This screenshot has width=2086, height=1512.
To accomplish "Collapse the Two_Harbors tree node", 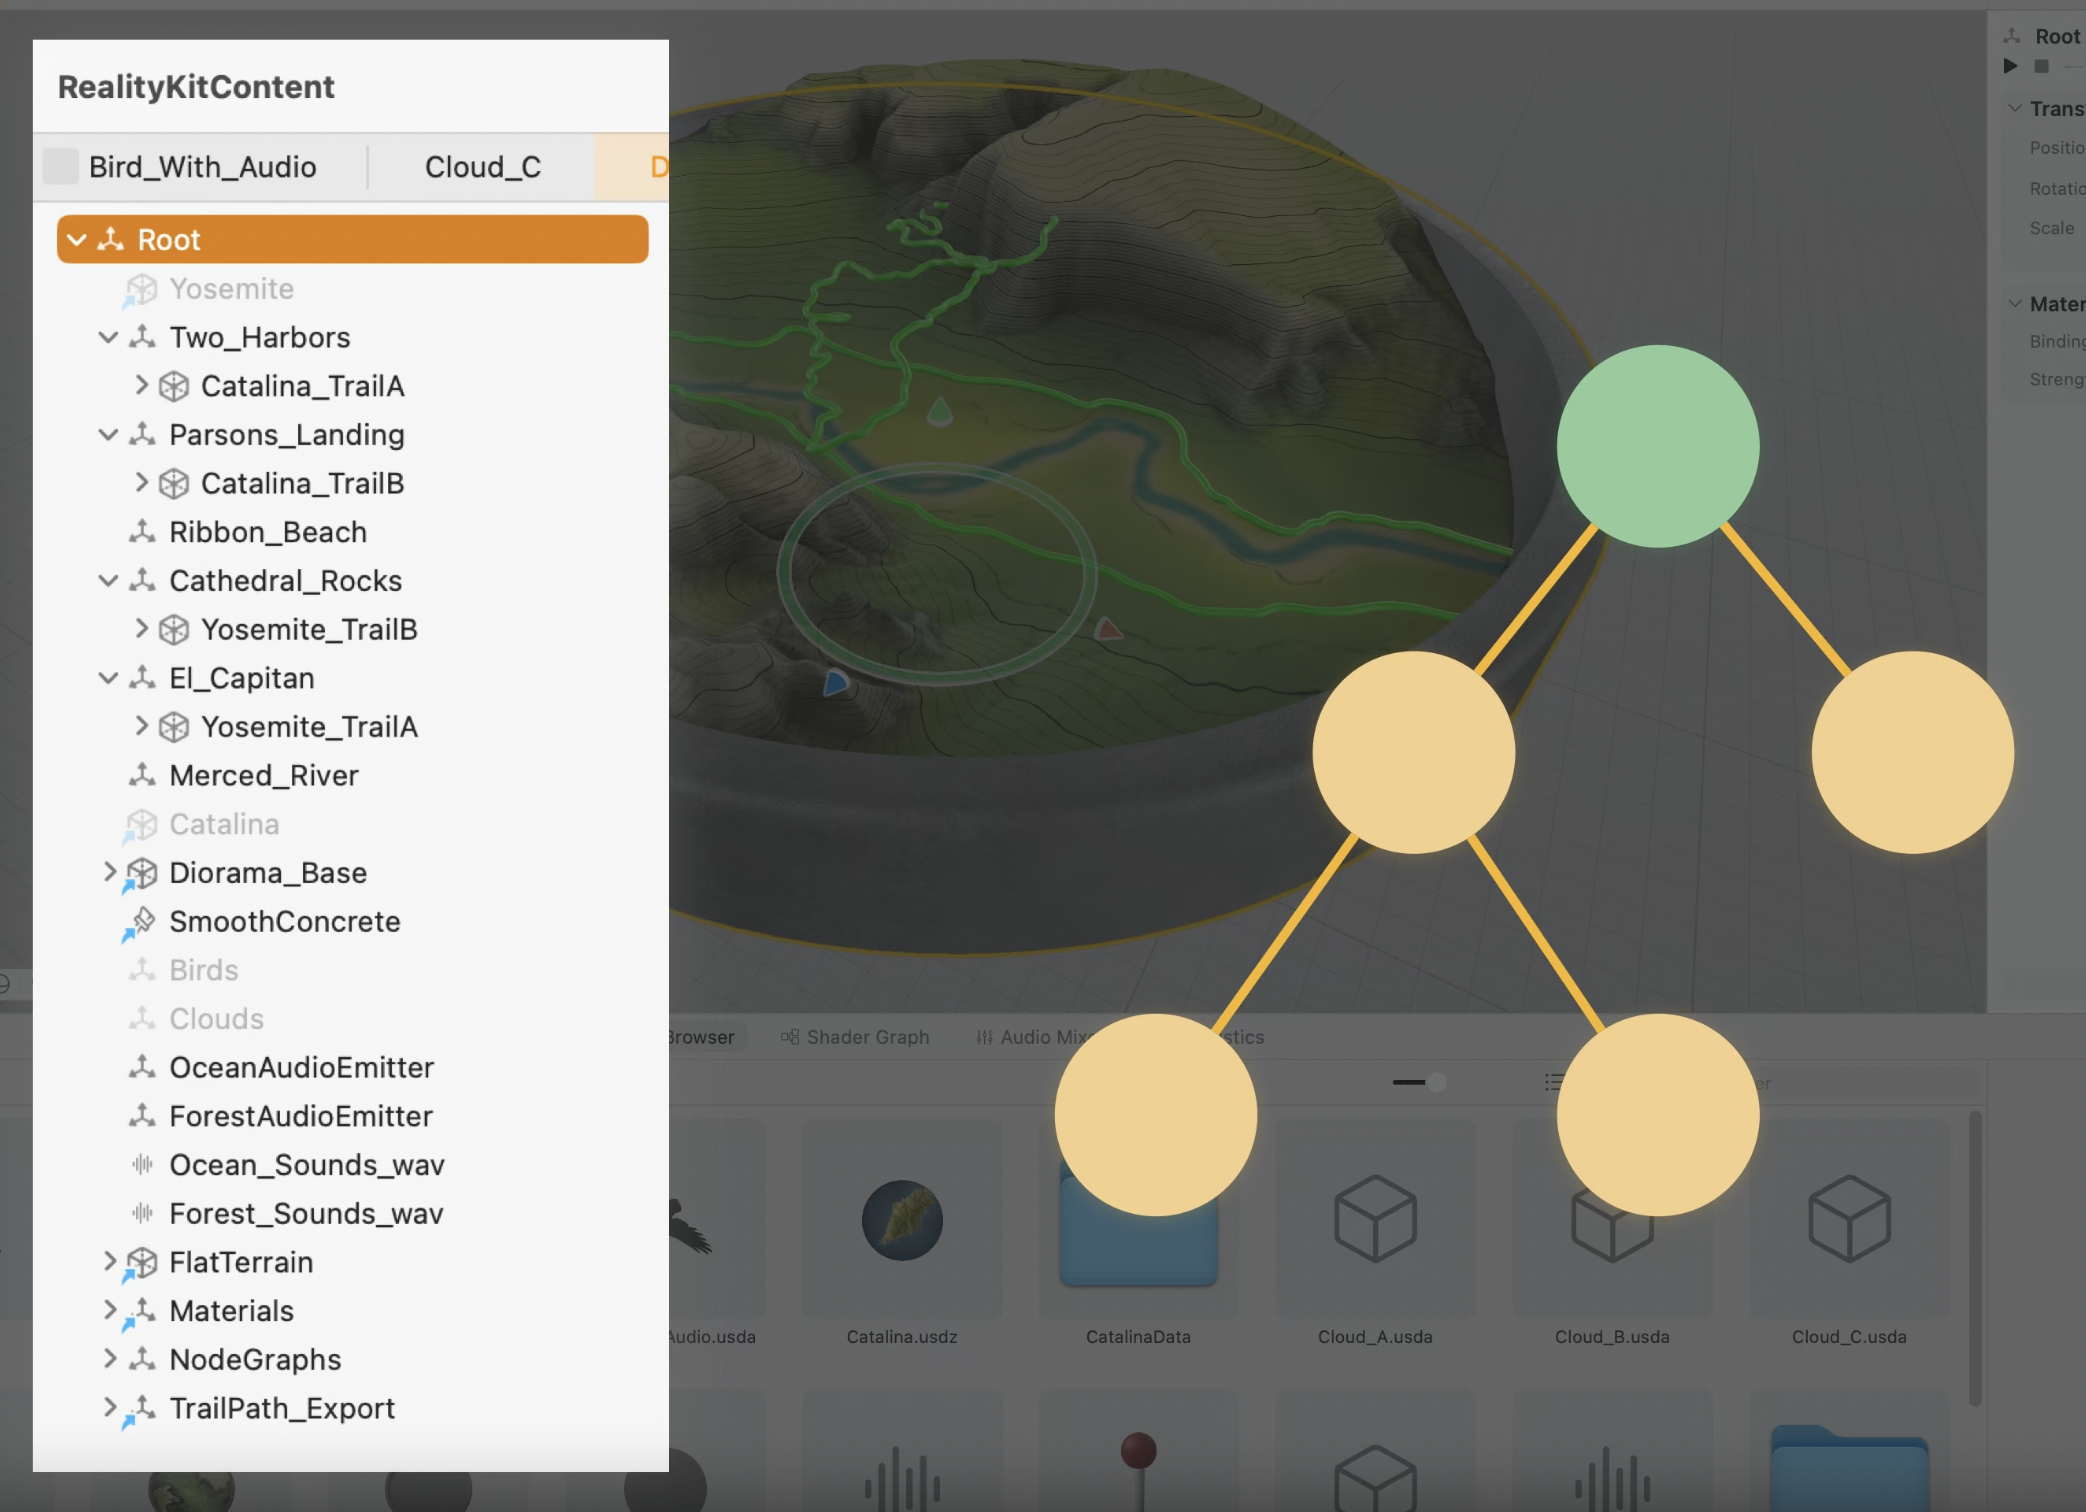I will click(x=108, y=337).
